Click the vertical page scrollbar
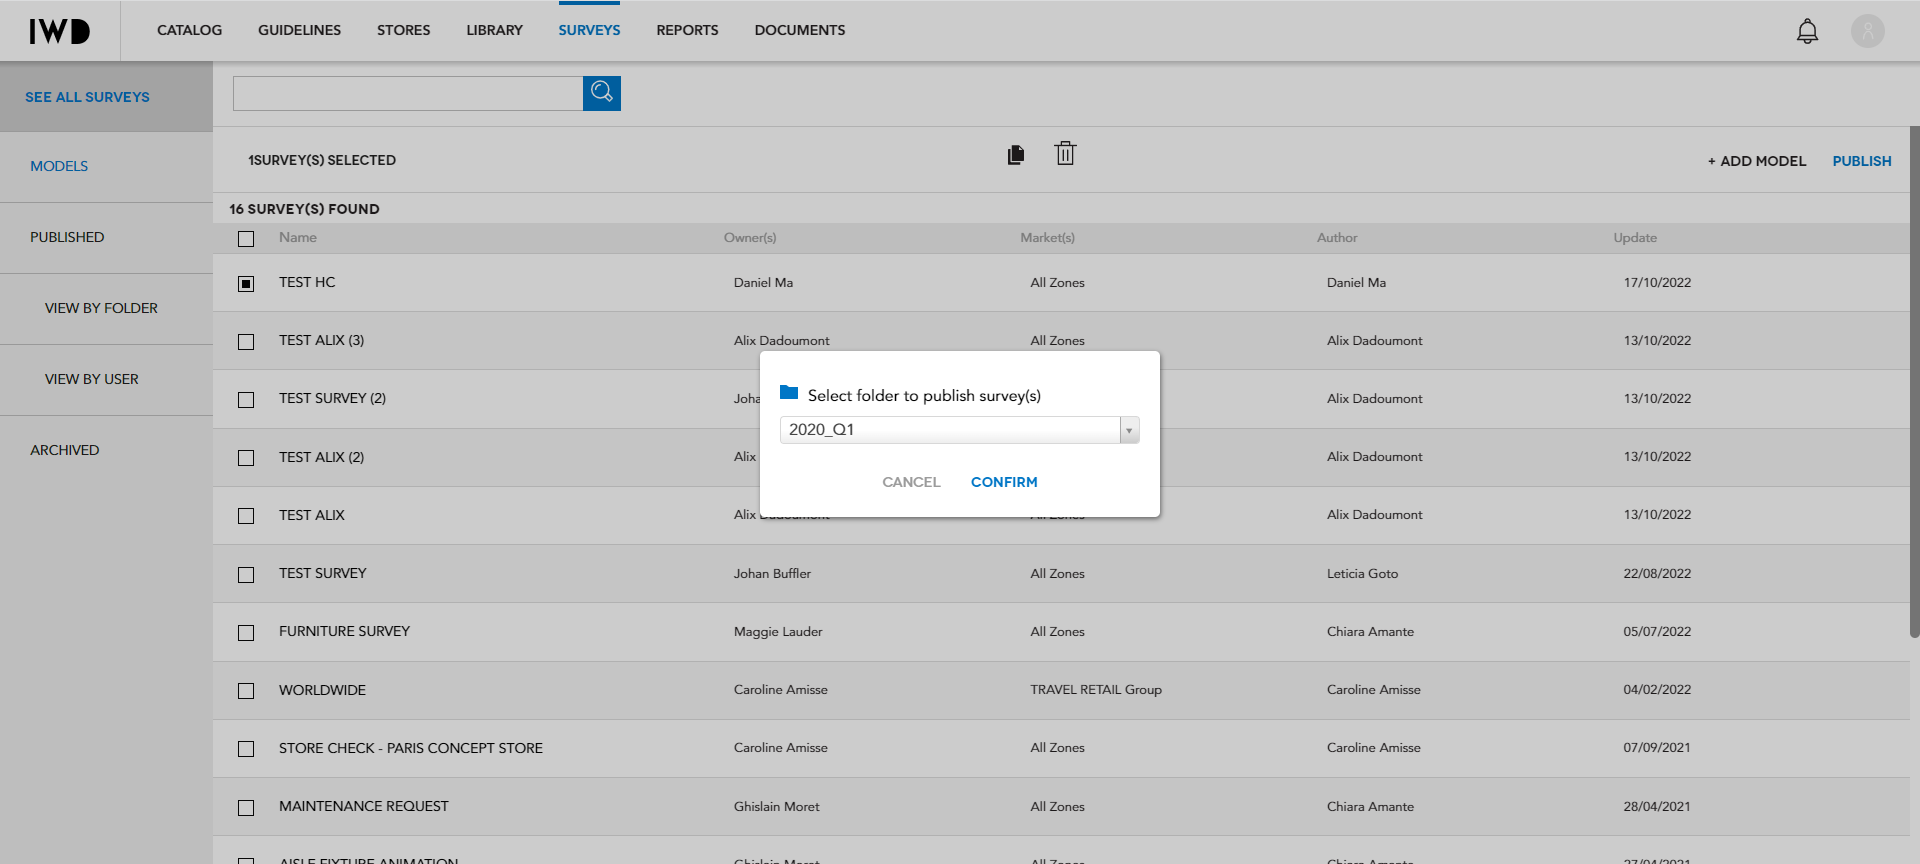 point(1914,380)
